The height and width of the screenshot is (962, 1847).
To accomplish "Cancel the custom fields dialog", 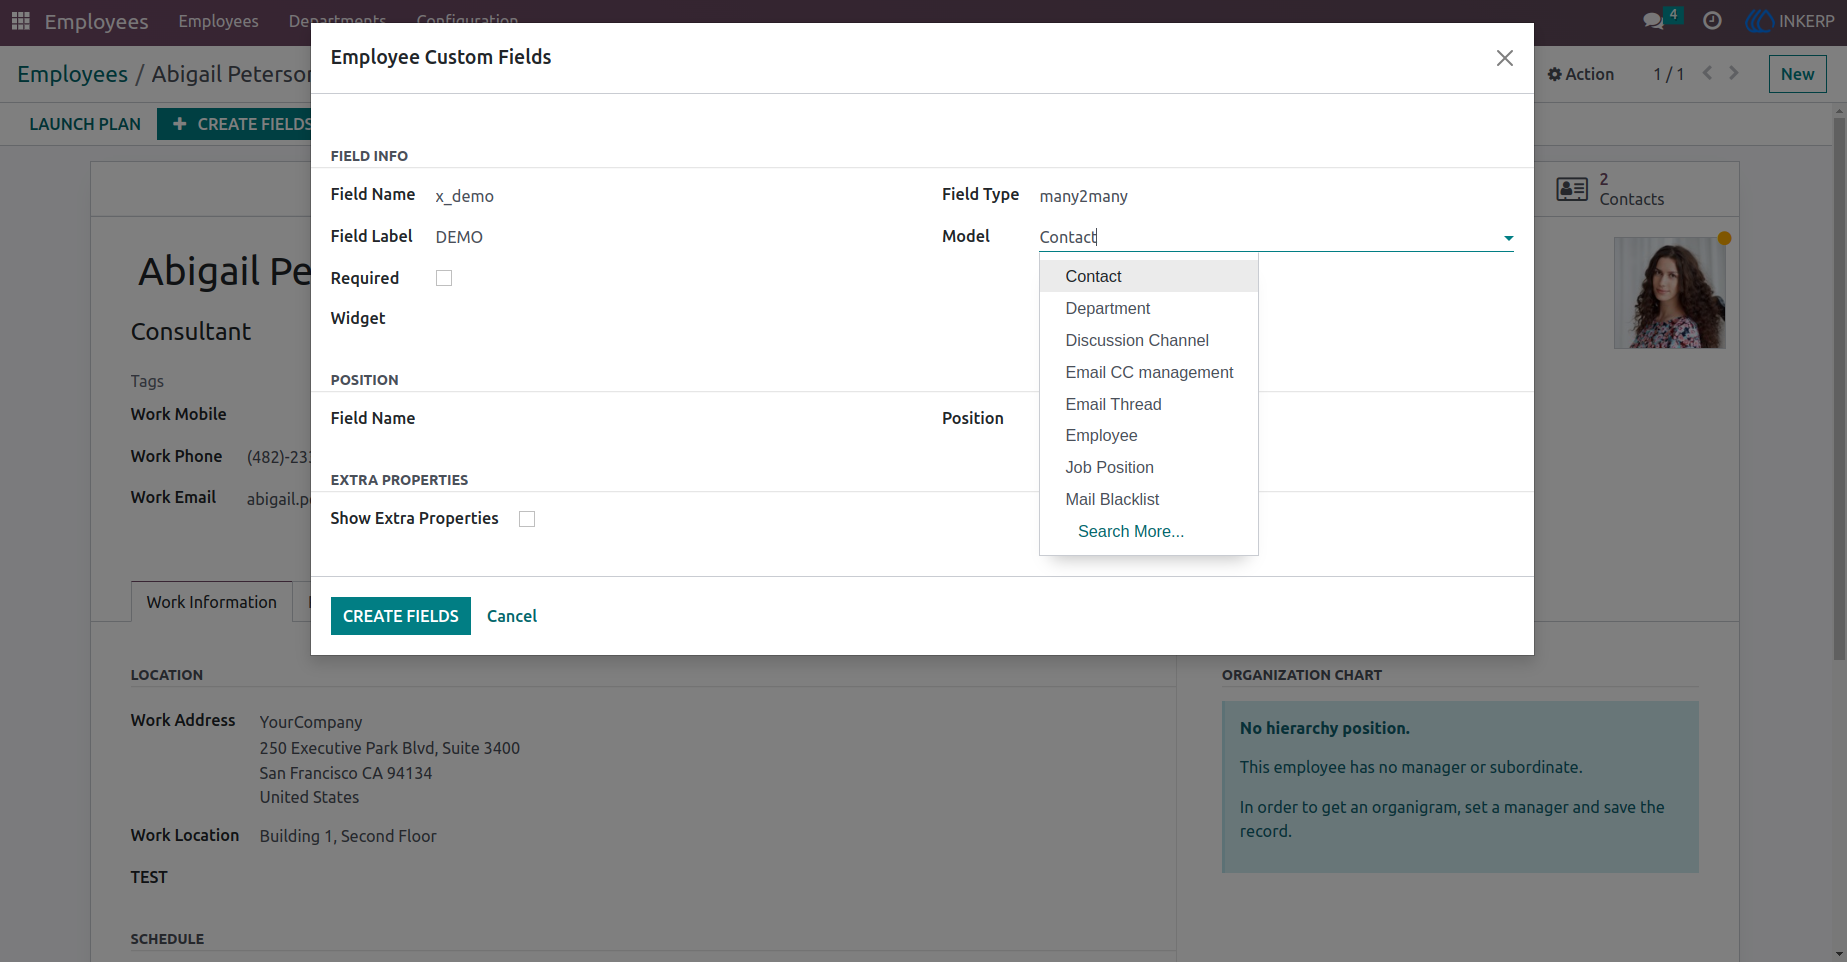I will pyautogui.click(x=512, y=616).
